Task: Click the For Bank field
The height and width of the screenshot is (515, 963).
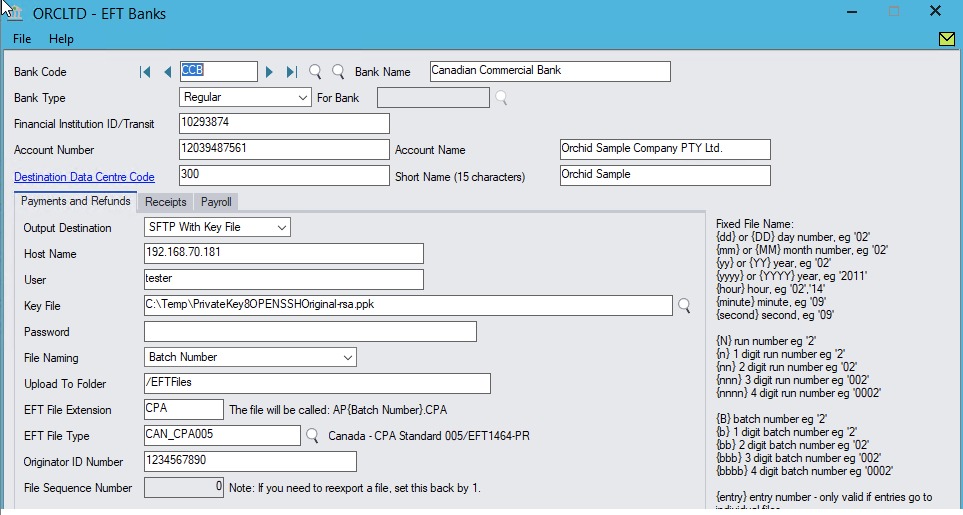Action: click(434, 98)
